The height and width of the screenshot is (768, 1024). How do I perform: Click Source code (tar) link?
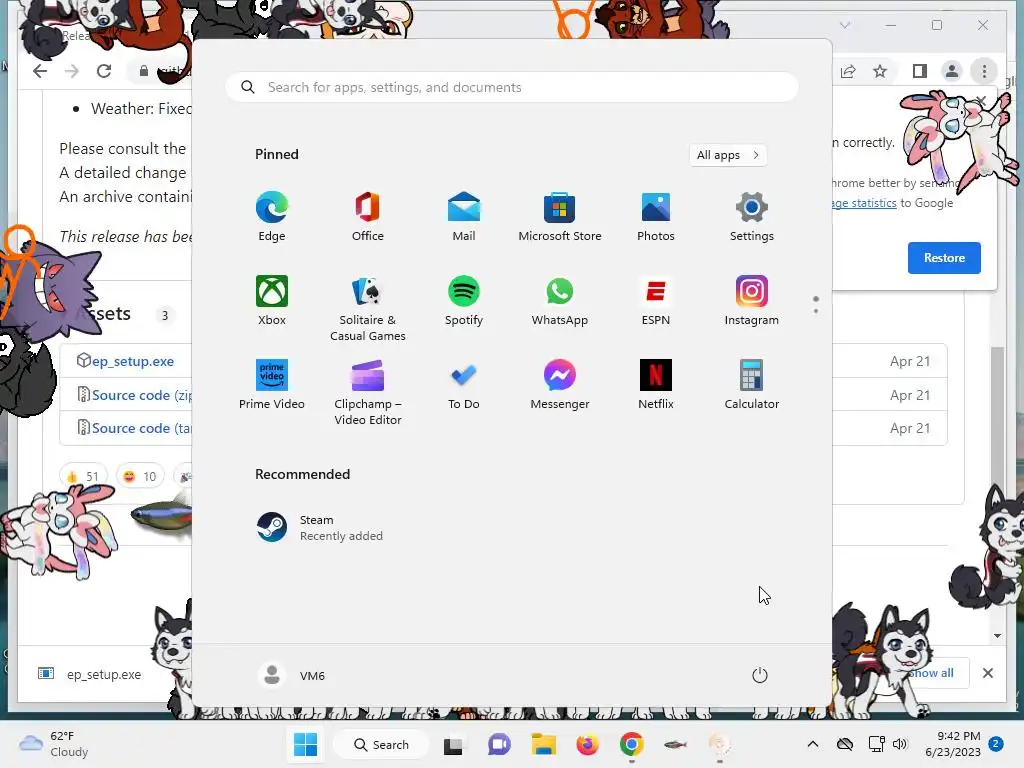(x=142, y=428)
